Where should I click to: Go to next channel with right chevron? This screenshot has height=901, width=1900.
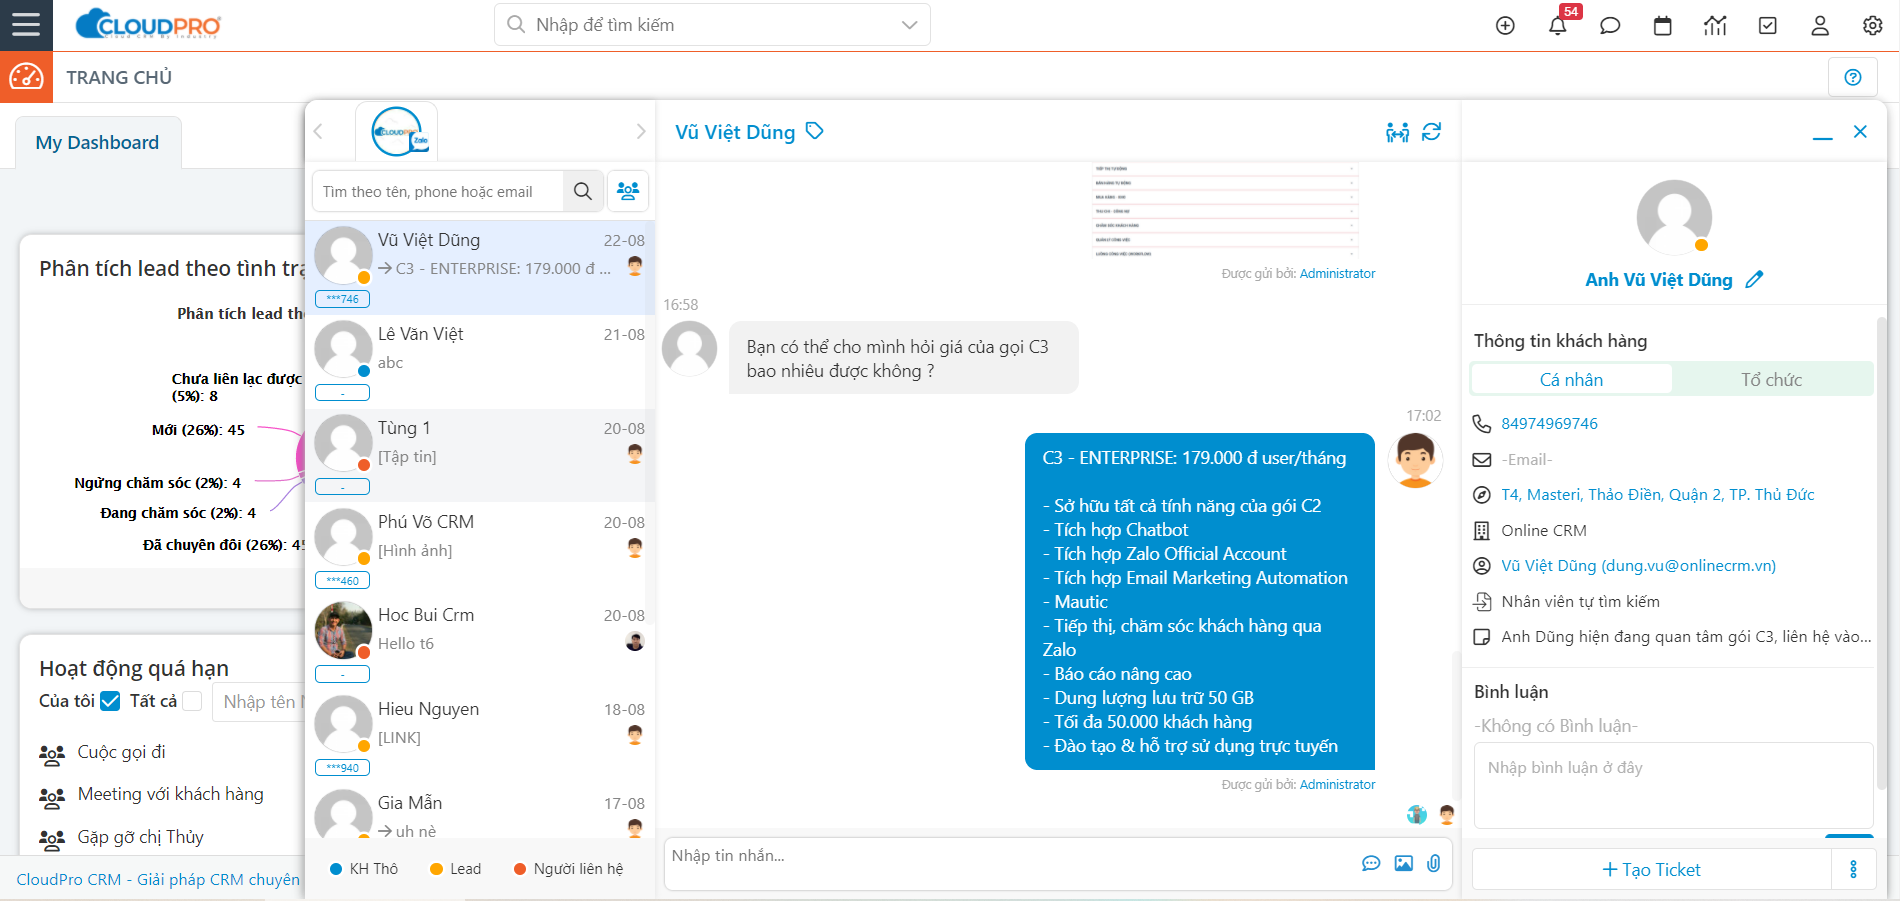[641, 131]
